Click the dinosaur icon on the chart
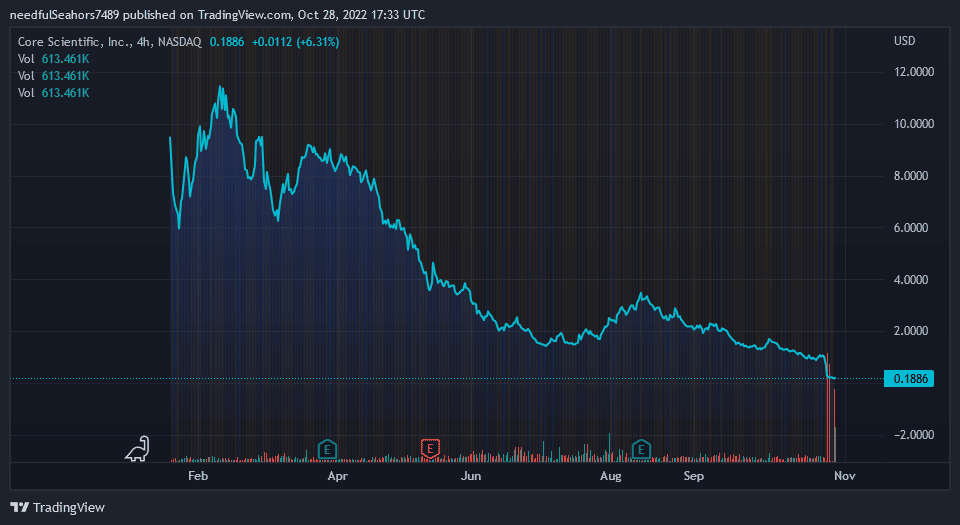 tap(137, 449)
